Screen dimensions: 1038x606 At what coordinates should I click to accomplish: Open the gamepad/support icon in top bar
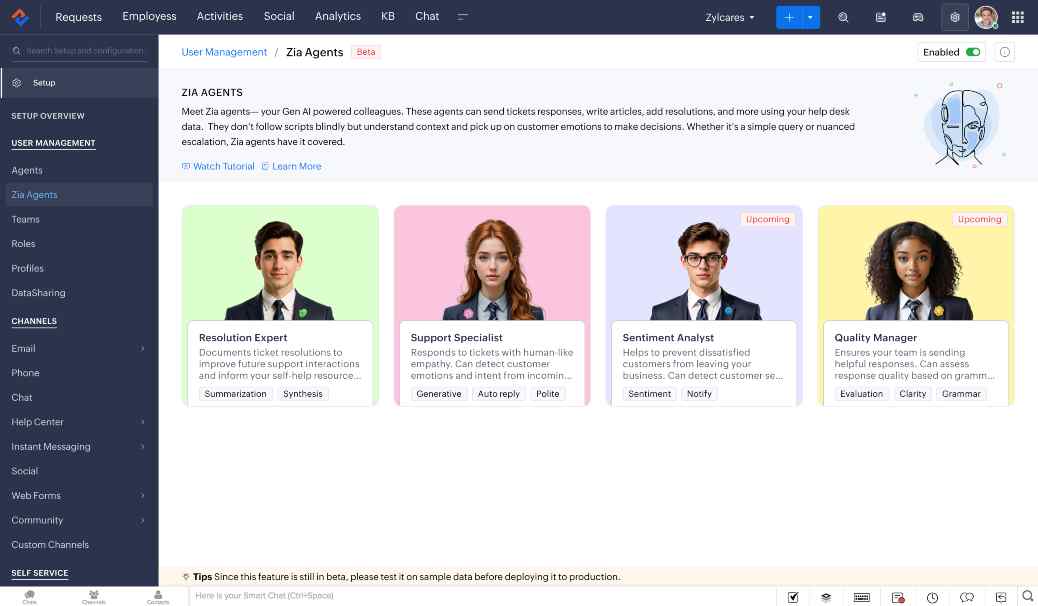(x=917, y=17)
